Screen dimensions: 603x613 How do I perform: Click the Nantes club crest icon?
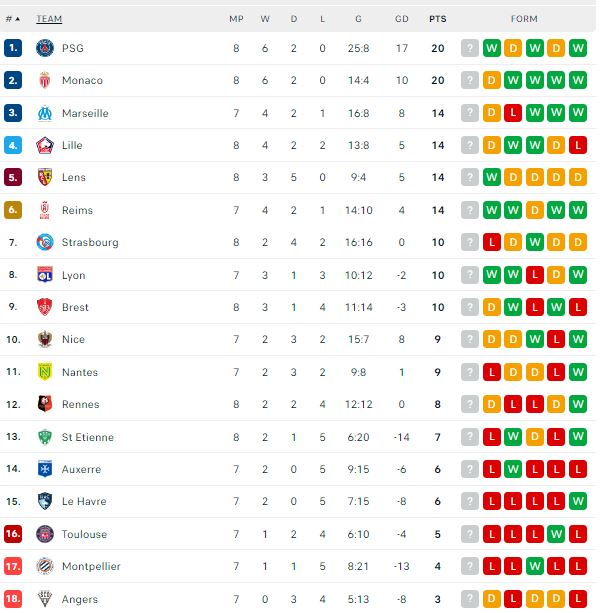pyautogui.click(x=44, y=372)
